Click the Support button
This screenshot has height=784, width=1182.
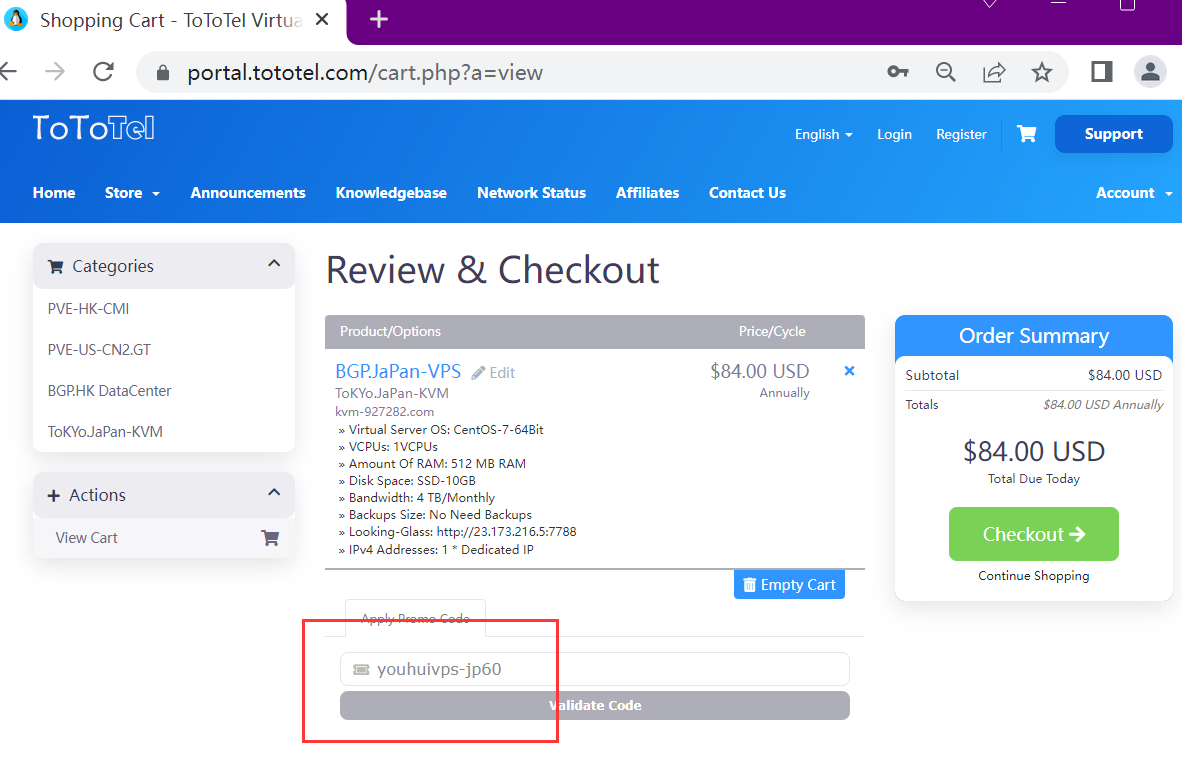[1113, 134]
